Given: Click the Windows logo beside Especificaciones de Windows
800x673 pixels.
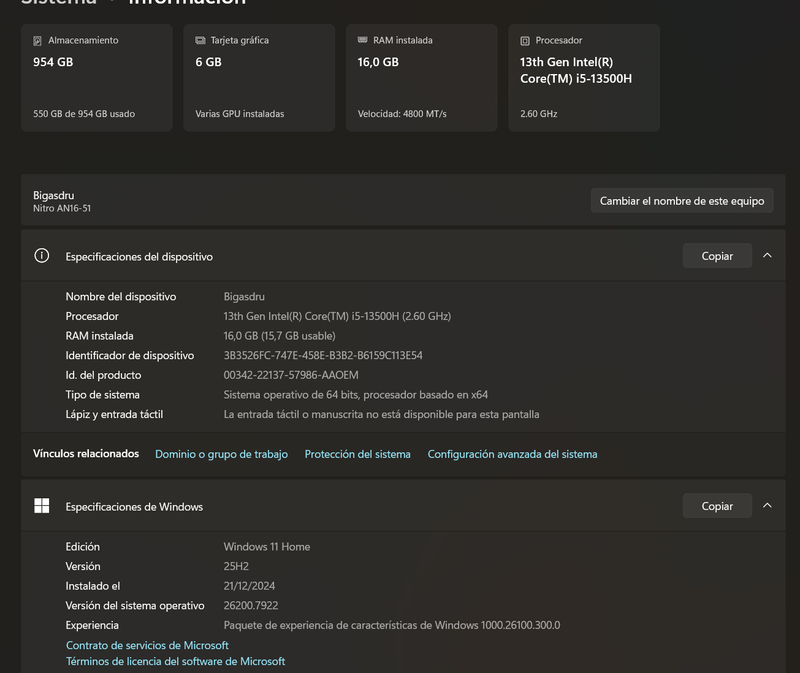Looking at the screenshot, I should click(x=42, y=506).
